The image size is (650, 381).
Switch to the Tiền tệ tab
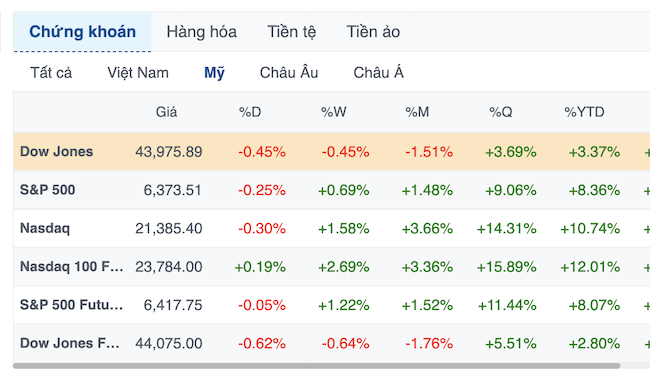(291, 32)
